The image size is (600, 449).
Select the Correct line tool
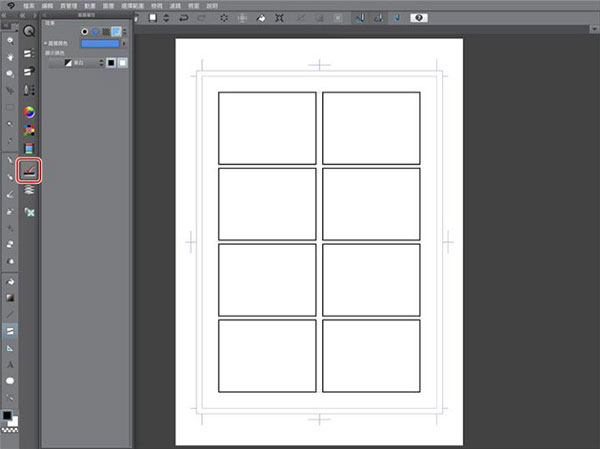point(10,397)
